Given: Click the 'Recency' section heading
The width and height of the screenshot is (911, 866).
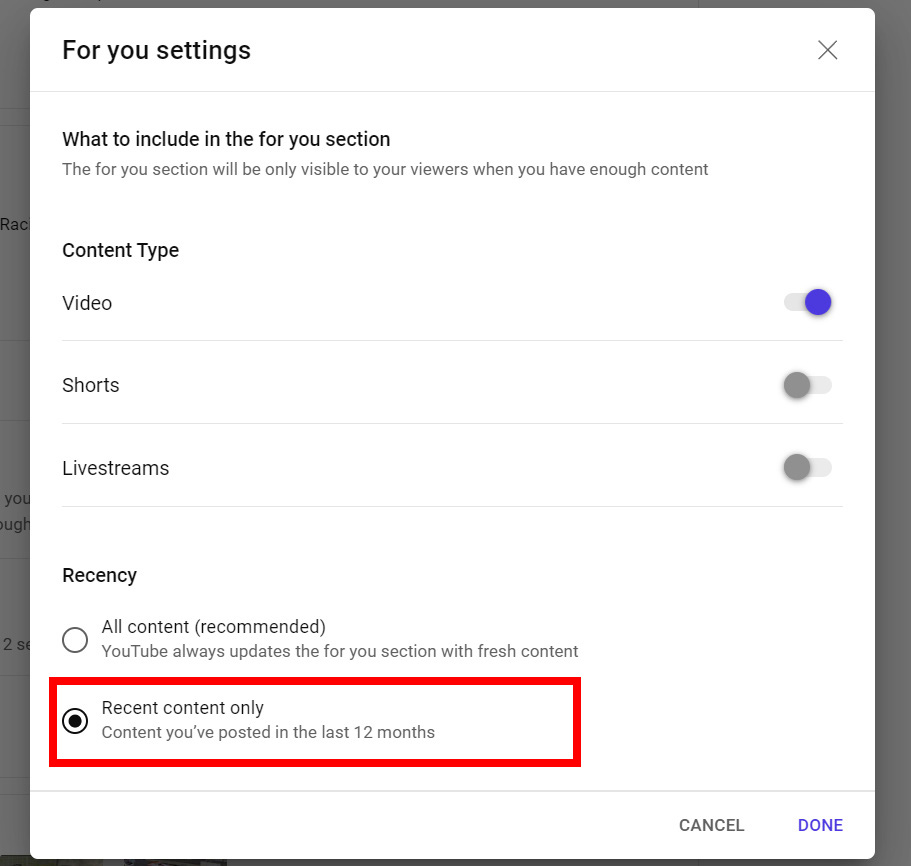Looking at the screenshot, I should [x=100, y=575].
